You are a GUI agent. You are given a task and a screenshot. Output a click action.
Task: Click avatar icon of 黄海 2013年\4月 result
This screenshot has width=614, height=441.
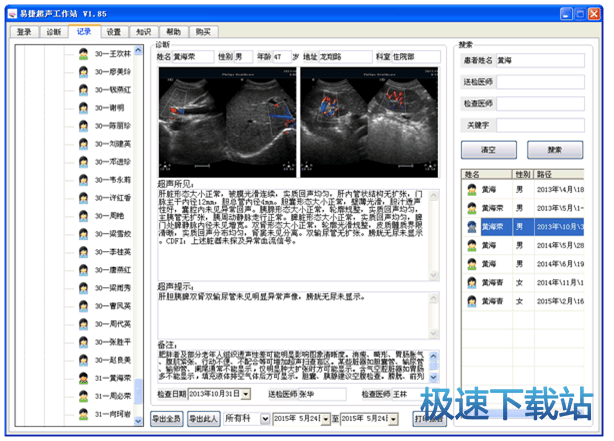[472, 190]
